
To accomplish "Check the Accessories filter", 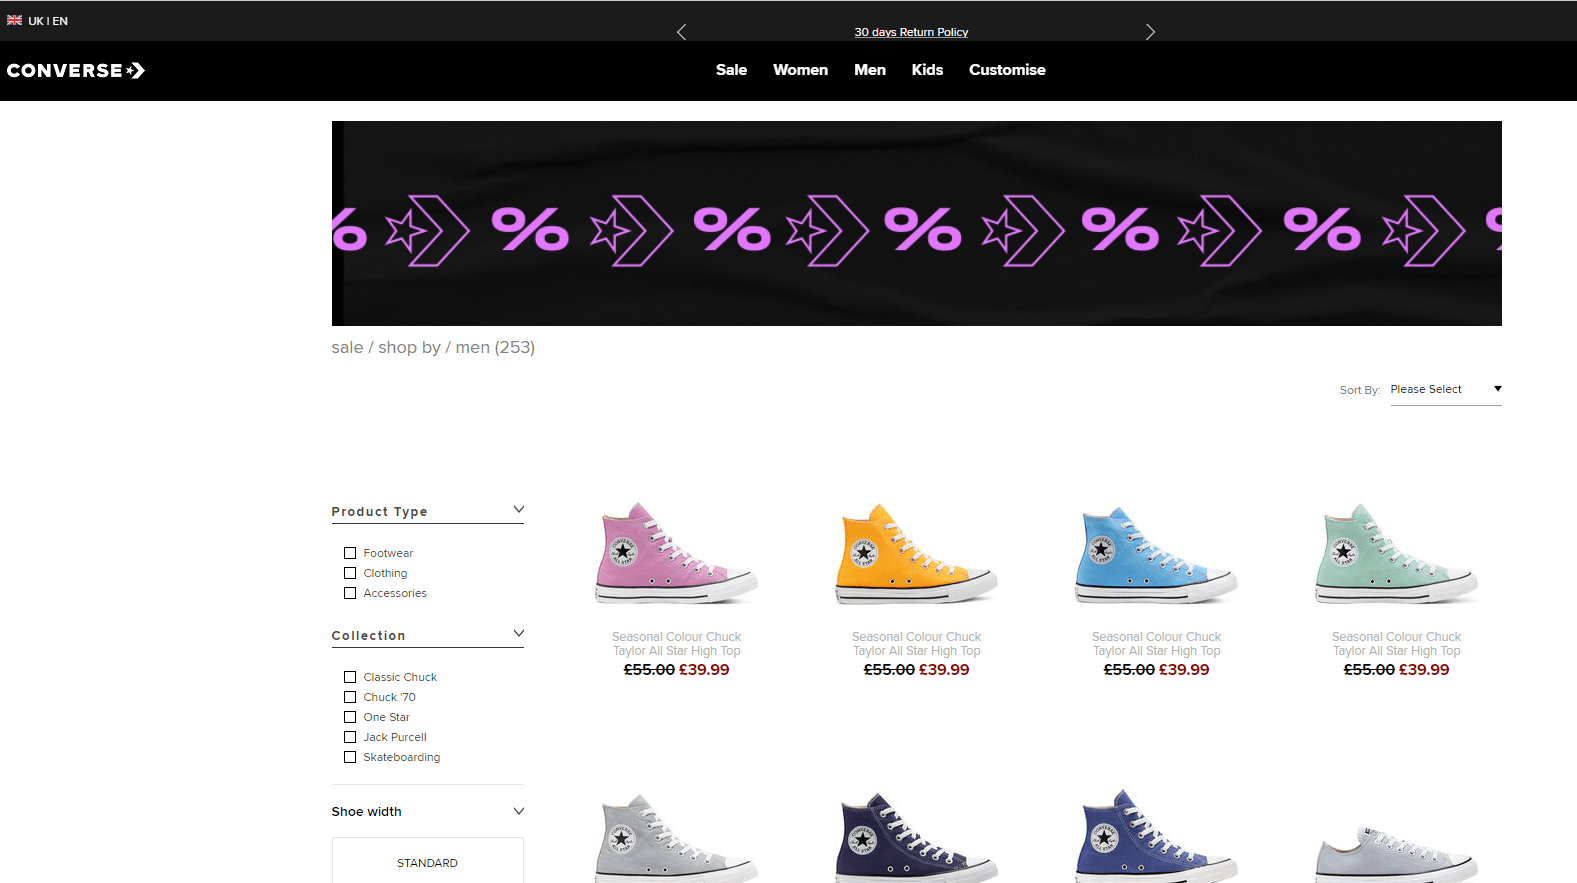I will [350, 593].
